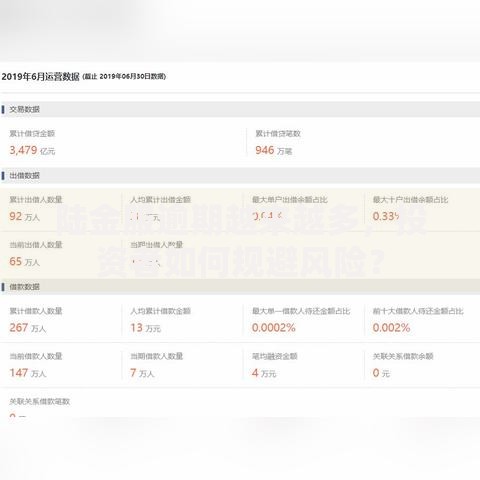Click the 92 万人 value
Screen dimensions: 480x480
coord(24,217)
